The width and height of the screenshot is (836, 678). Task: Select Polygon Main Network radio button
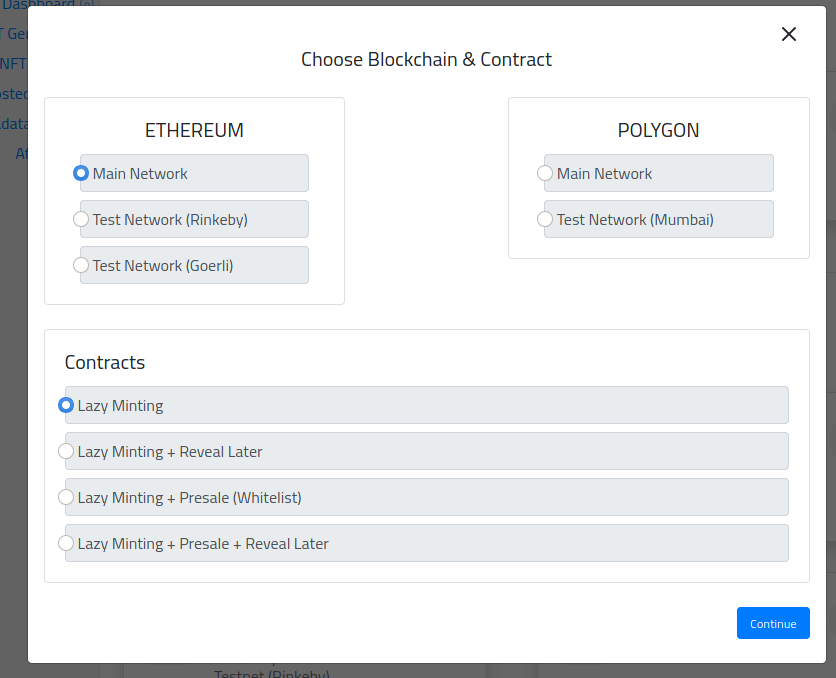pyautogui.click(x=545, y=173)
